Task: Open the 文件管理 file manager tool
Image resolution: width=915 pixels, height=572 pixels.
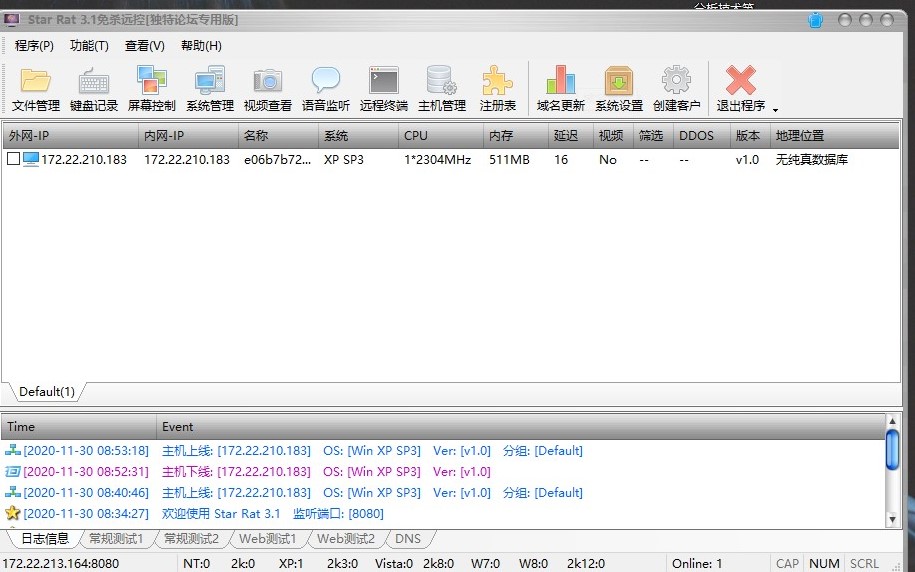Action: point(36,89)
